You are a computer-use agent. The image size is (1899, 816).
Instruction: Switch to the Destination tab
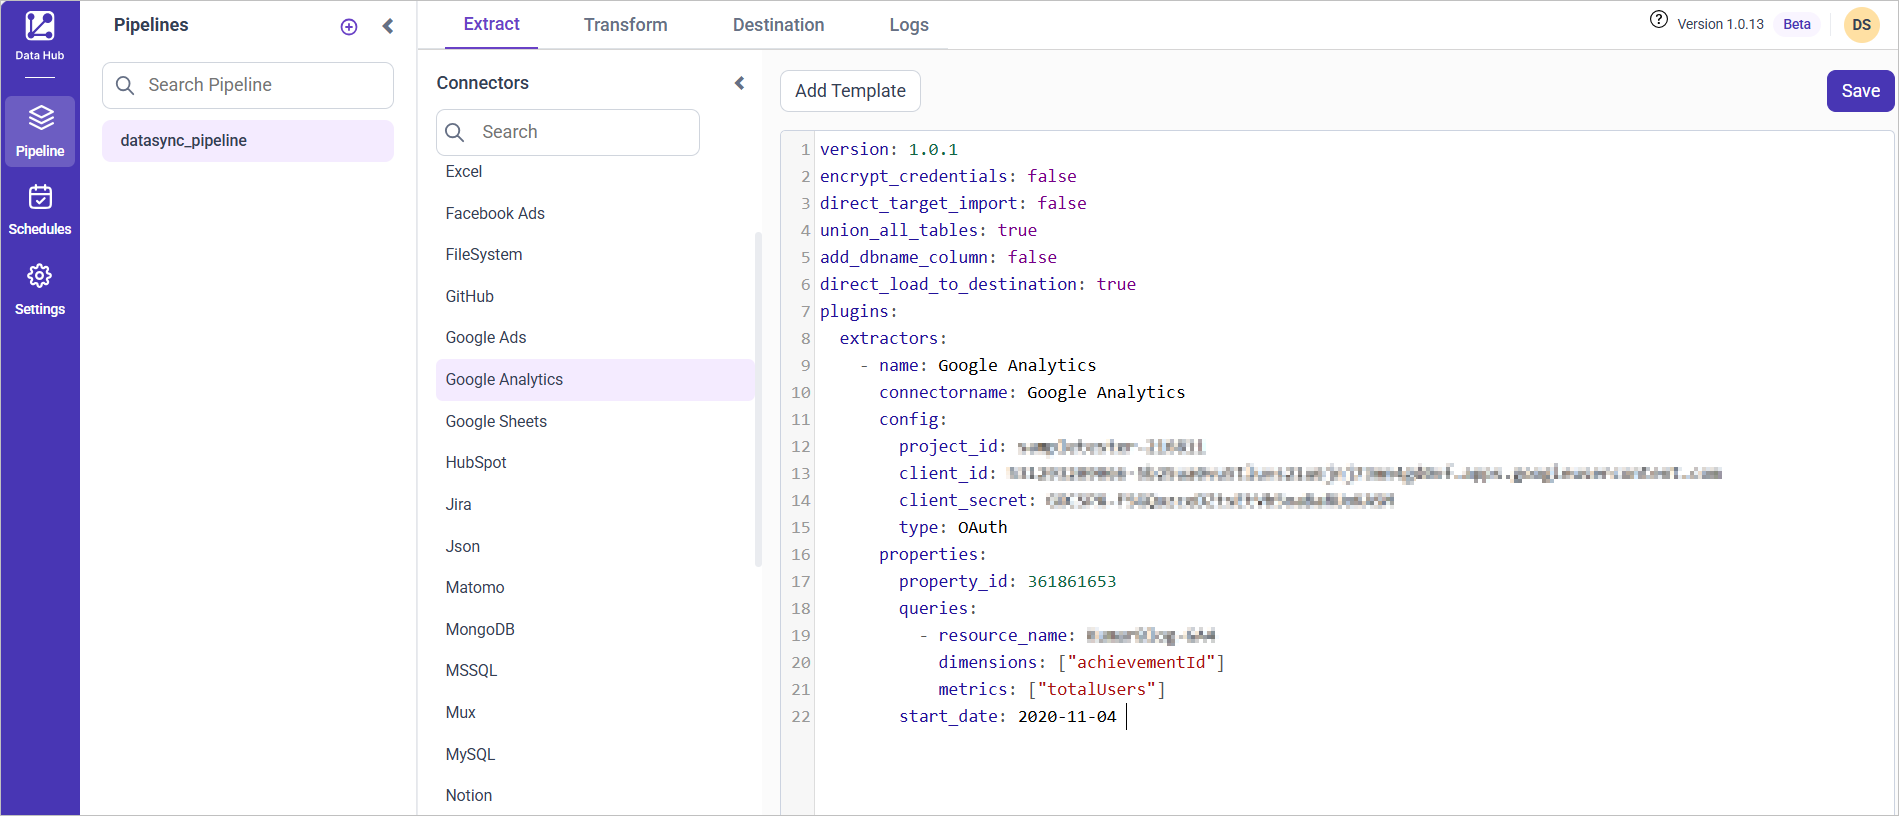click(x=779, y=25)
